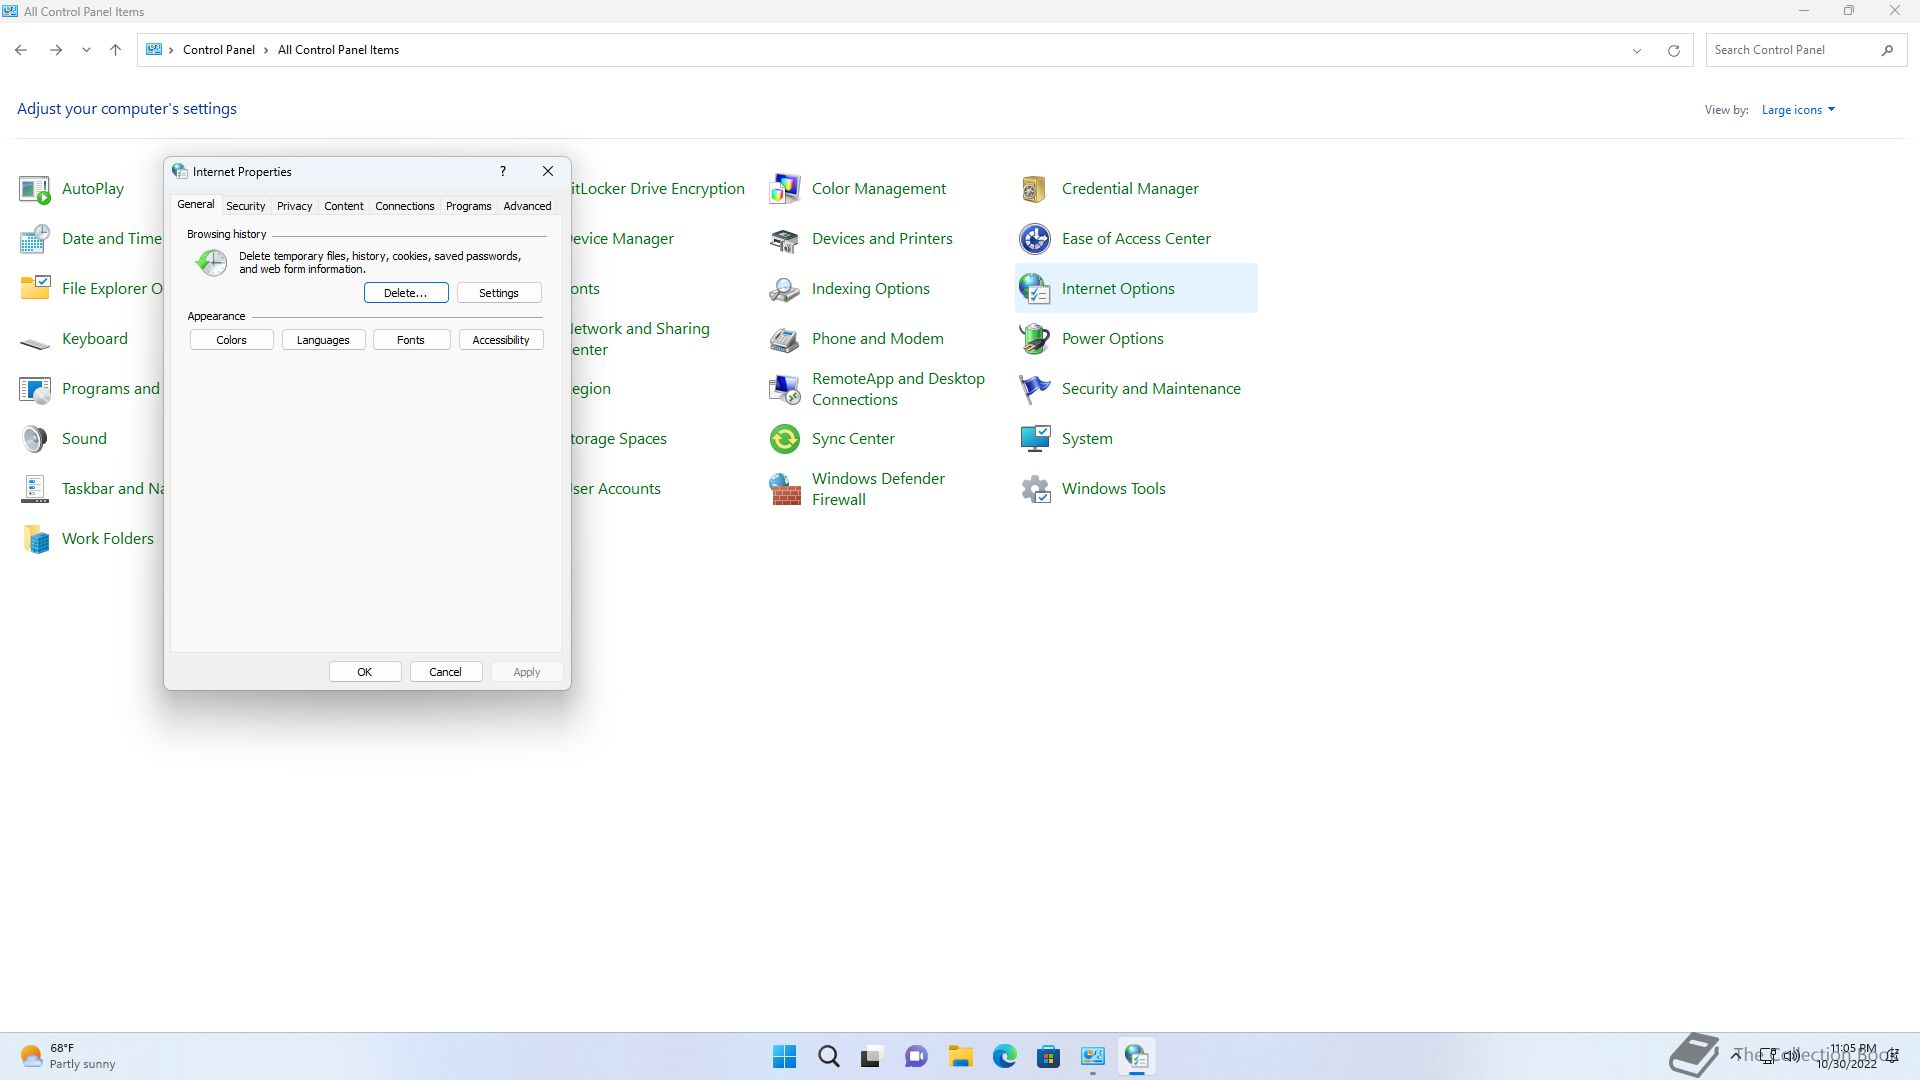Open the Phone and Modem icon
The image size is (1920, 1080).
(x=785, y=339)
